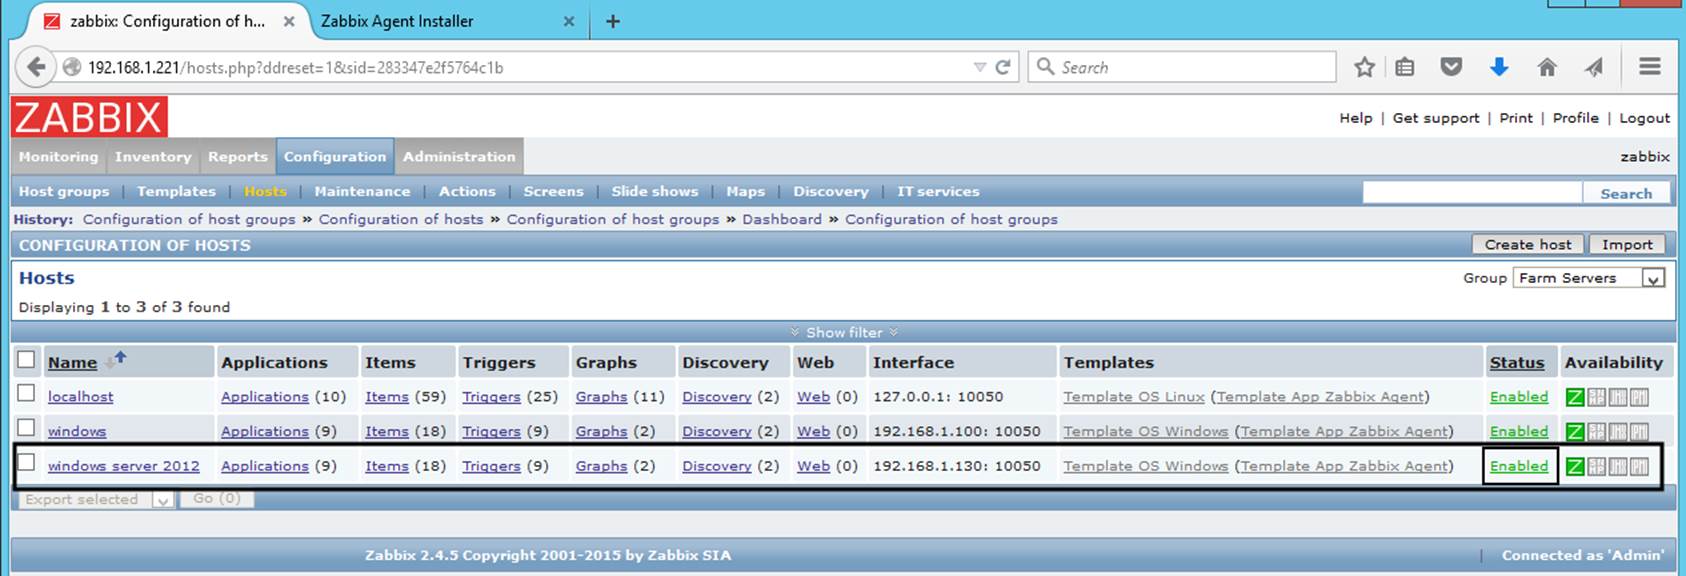Check the select-all hosts header checkbox
1686x576 pixels.
pos(27,360)
